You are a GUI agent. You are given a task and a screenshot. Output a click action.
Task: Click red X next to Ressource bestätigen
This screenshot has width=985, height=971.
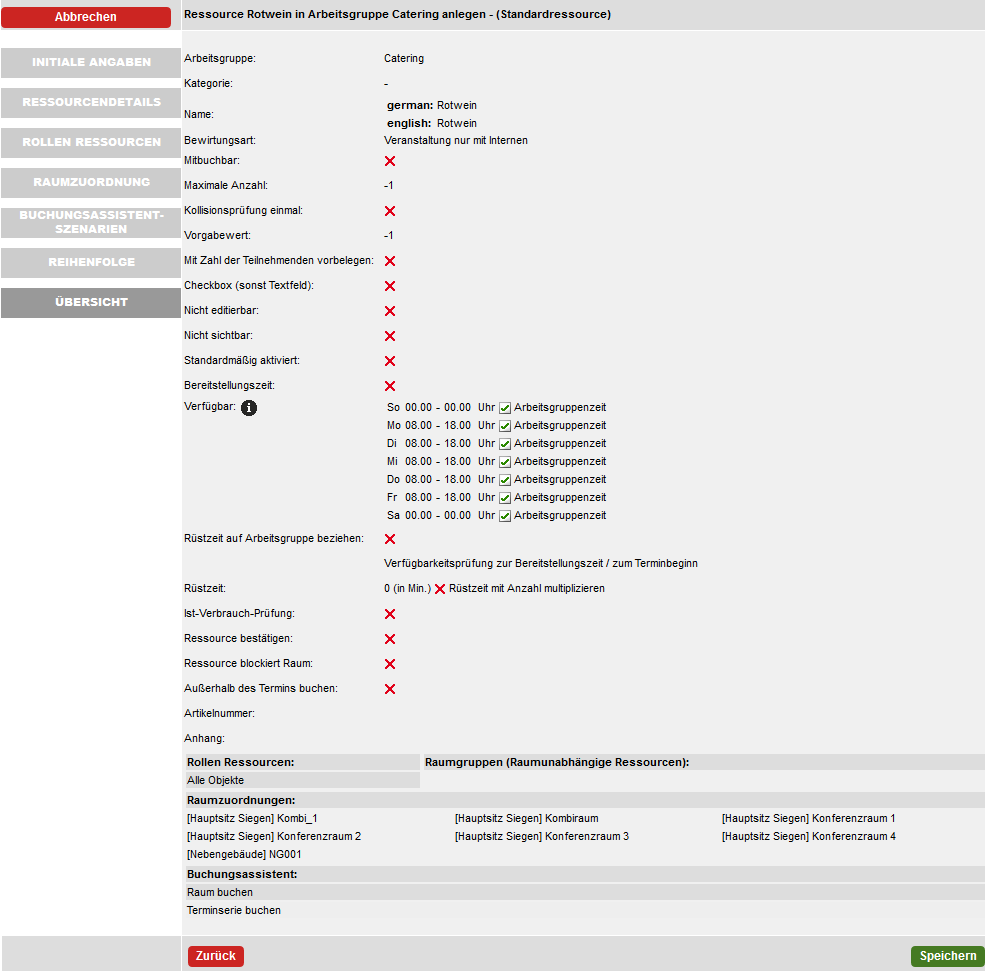[x=390, y=639]
